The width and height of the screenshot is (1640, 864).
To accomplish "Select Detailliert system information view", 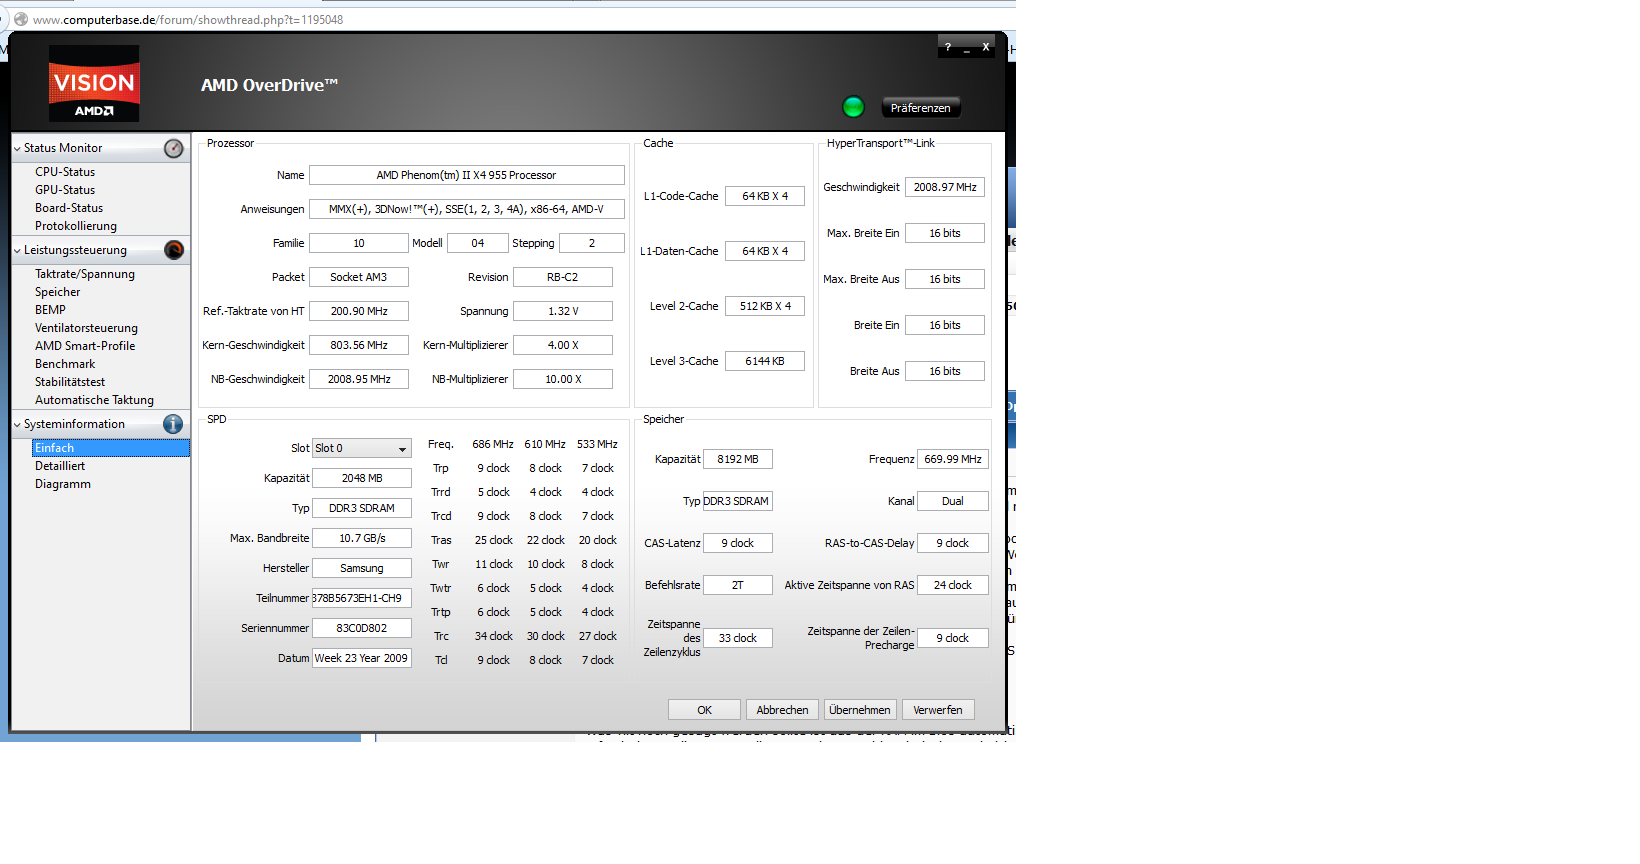I will point(60,466).
